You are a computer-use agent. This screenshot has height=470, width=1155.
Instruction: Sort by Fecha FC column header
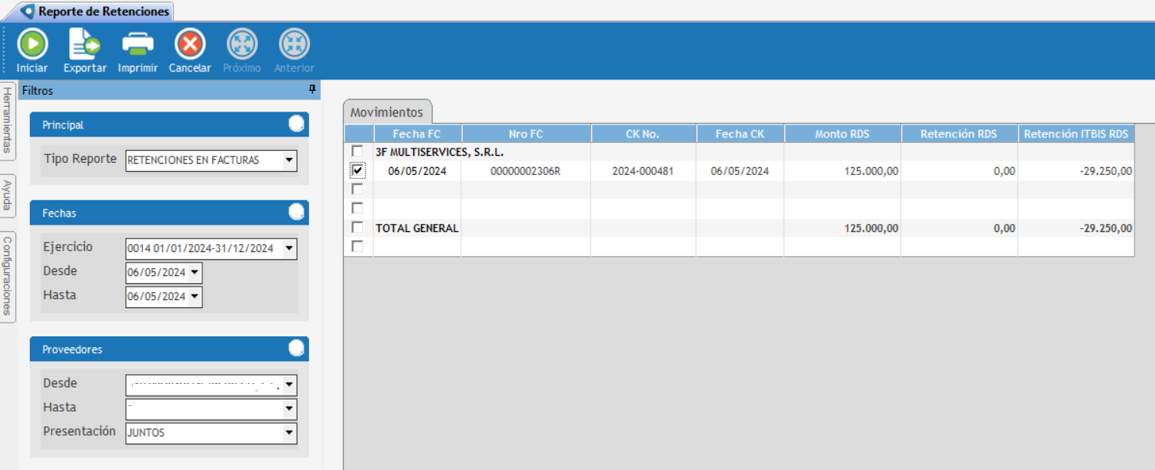(x=417, y=133)
